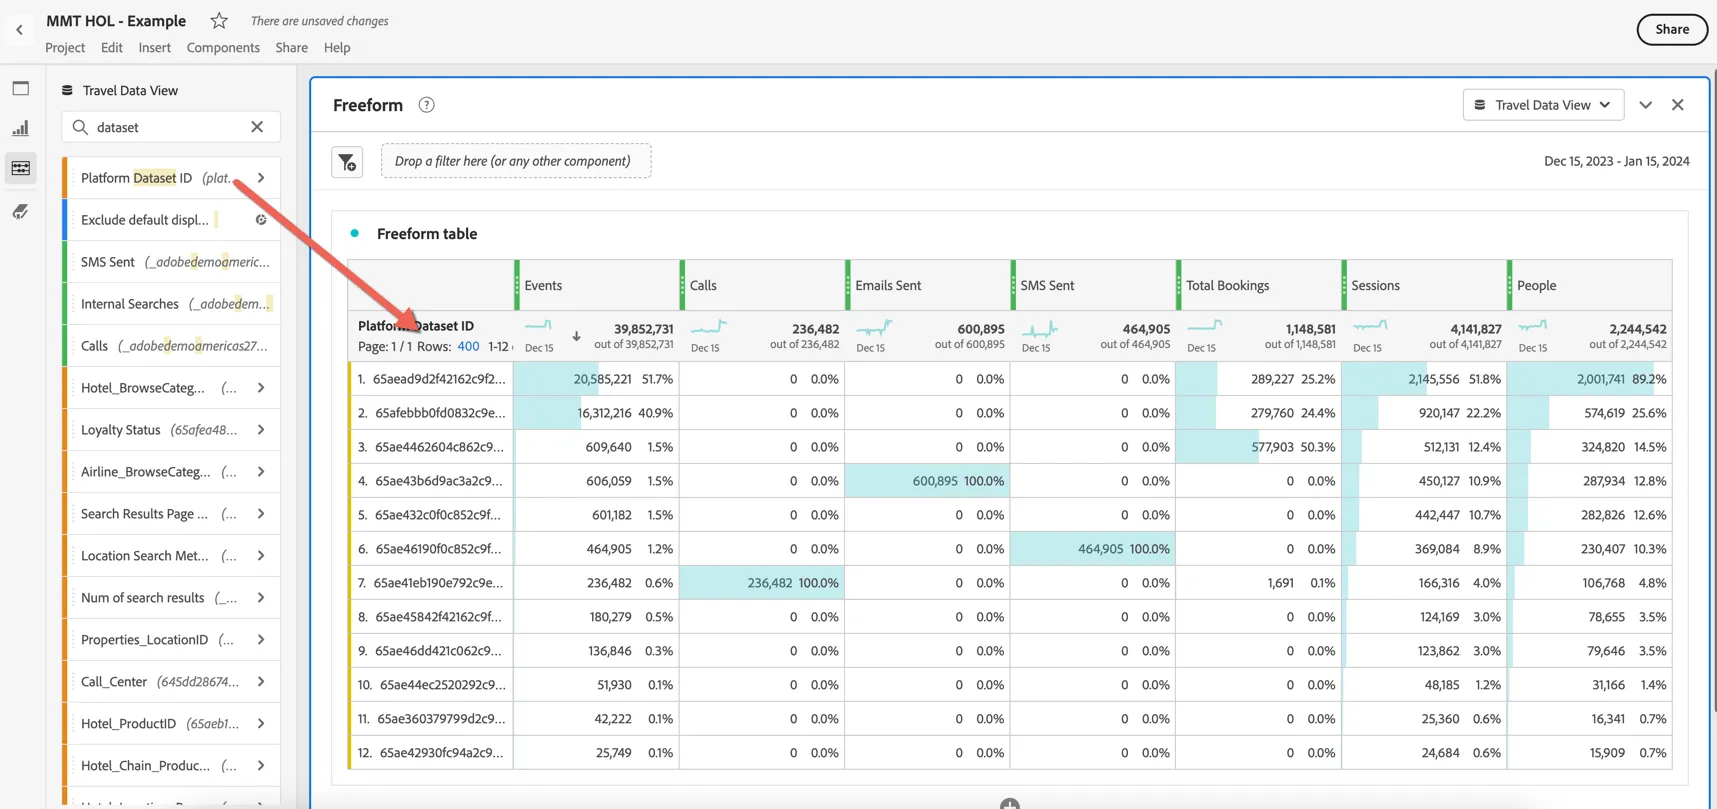Viewport: 1717px width, 809px height.
Task: Open the Insert menu
Action: click(155, 48)
